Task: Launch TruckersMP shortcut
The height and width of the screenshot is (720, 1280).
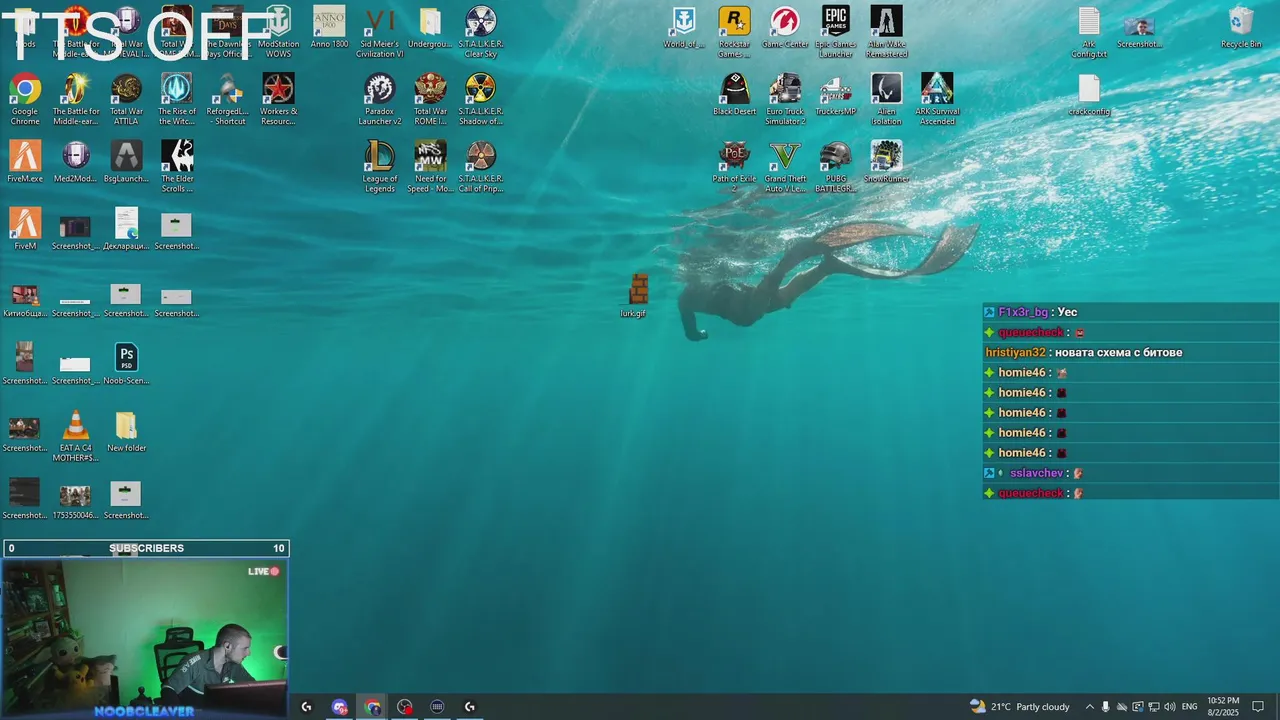Action: pos(836,94)
